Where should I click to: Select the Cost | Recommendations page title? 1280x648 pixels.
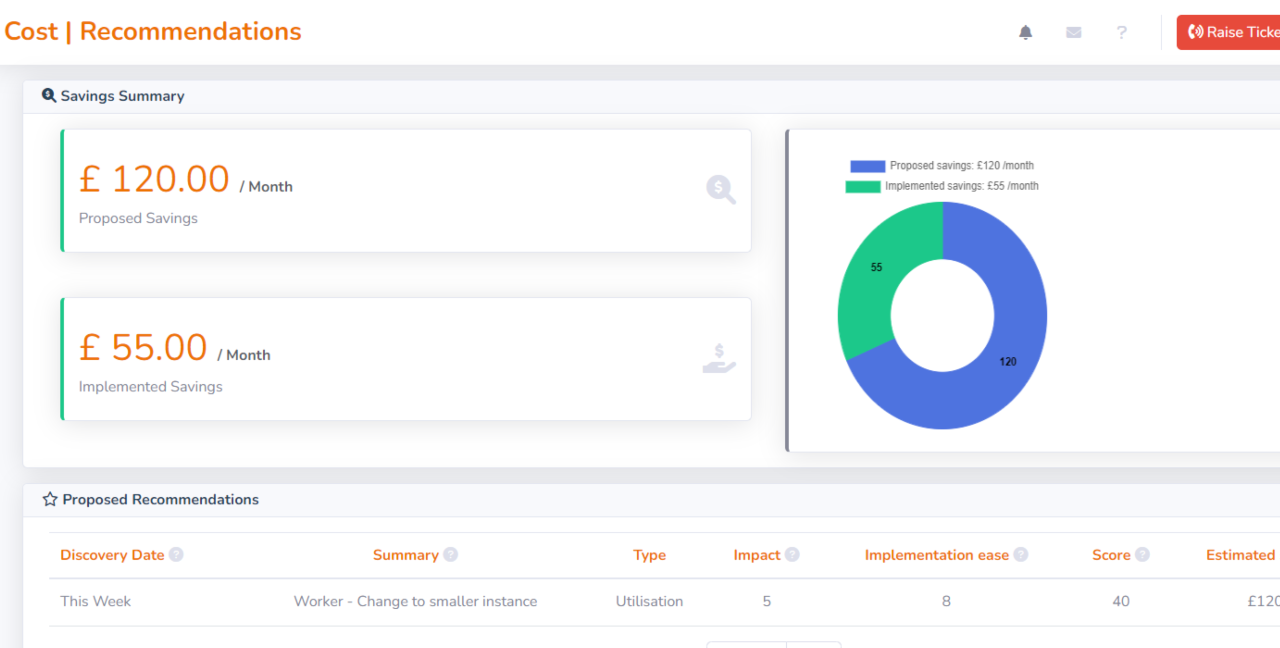[153, 31]
